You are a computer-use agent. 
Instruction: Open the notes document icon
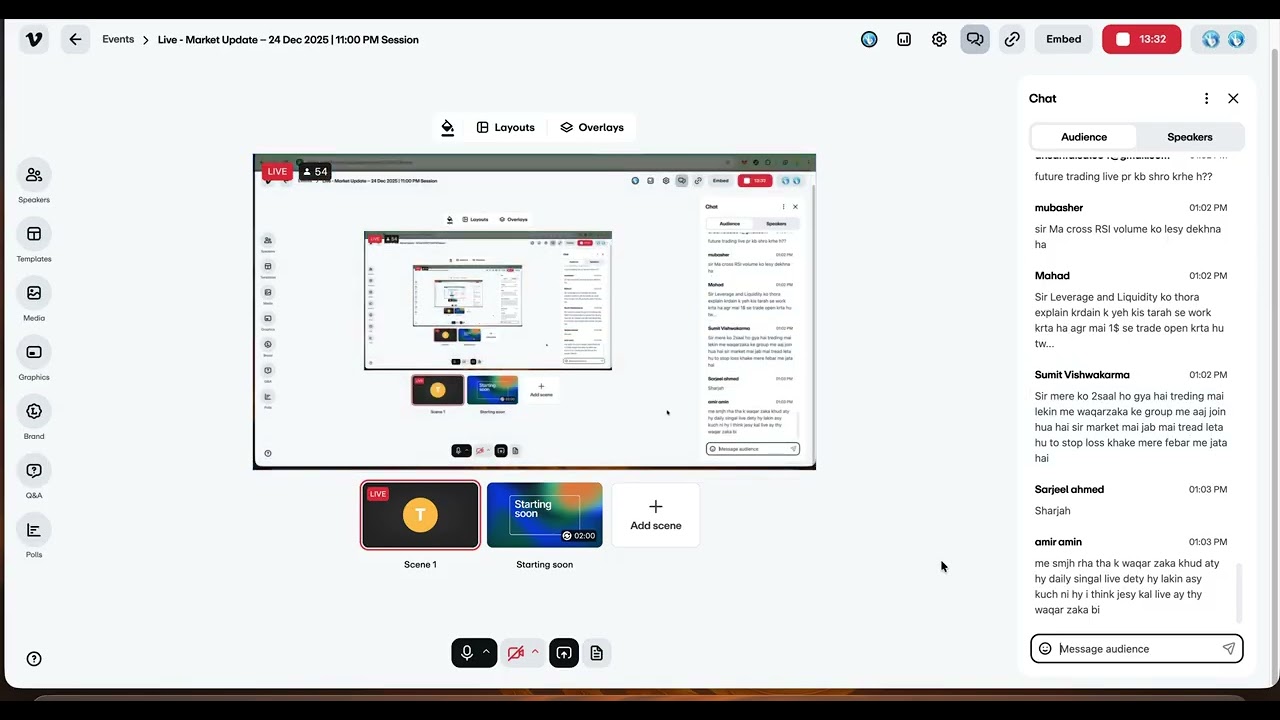tap(597, 653)
